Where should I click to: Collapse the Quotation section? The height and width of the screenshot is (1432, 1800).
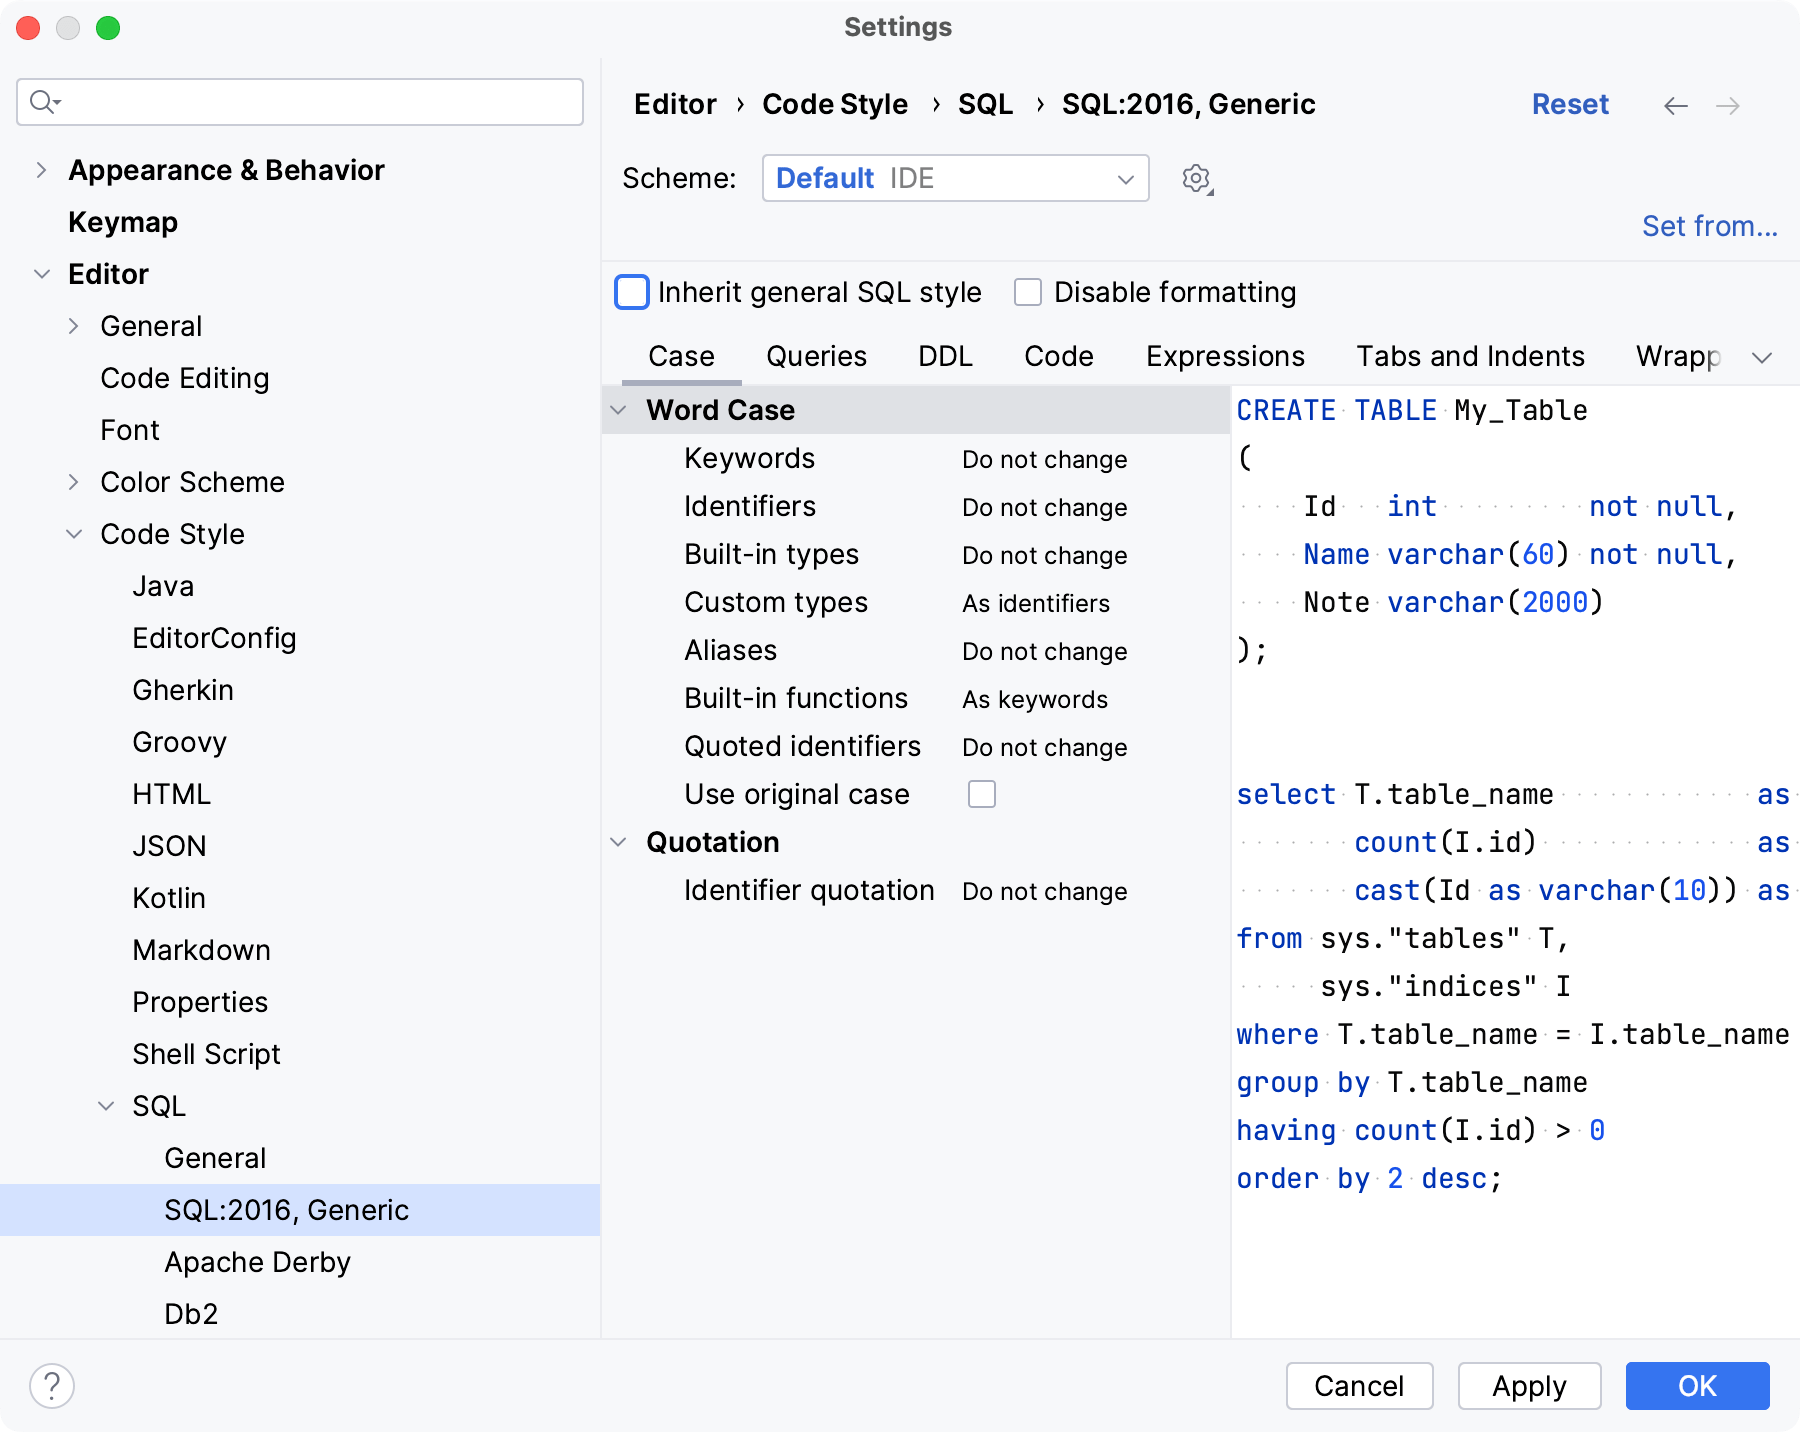[618, 842]
